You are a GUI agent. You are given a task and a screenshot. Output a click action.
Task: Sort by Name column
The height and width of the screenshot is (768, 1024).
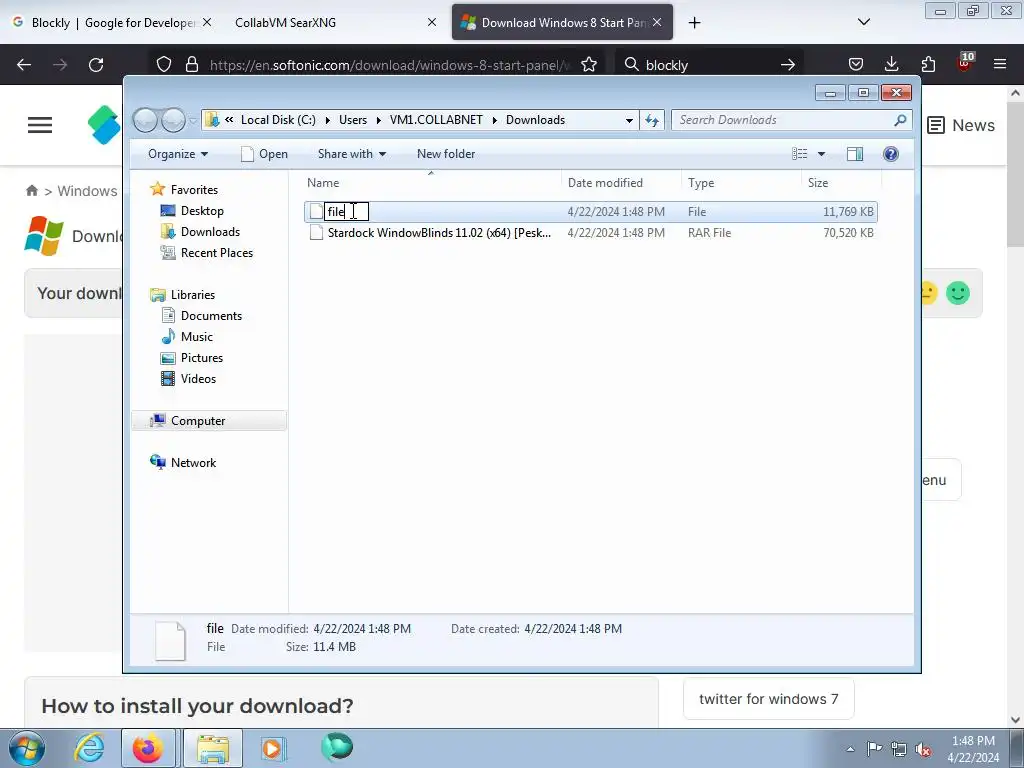pyautogui.click(x=431, y=183)
